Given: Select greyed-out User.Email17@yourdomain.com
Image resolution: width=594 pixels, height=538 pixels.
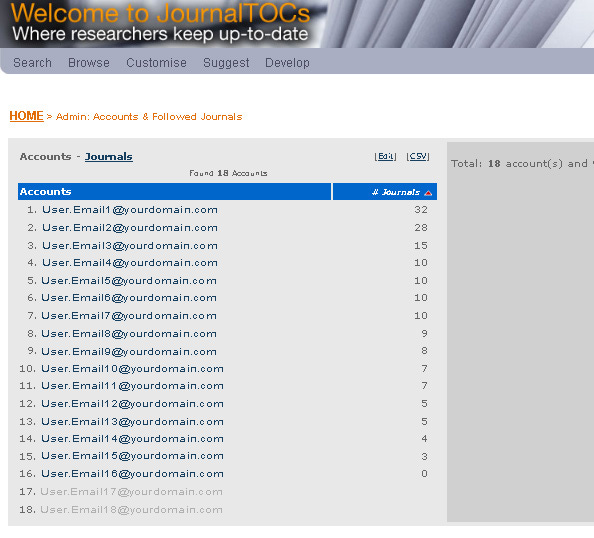Looking at the screenshot, I should coord(131,492).
